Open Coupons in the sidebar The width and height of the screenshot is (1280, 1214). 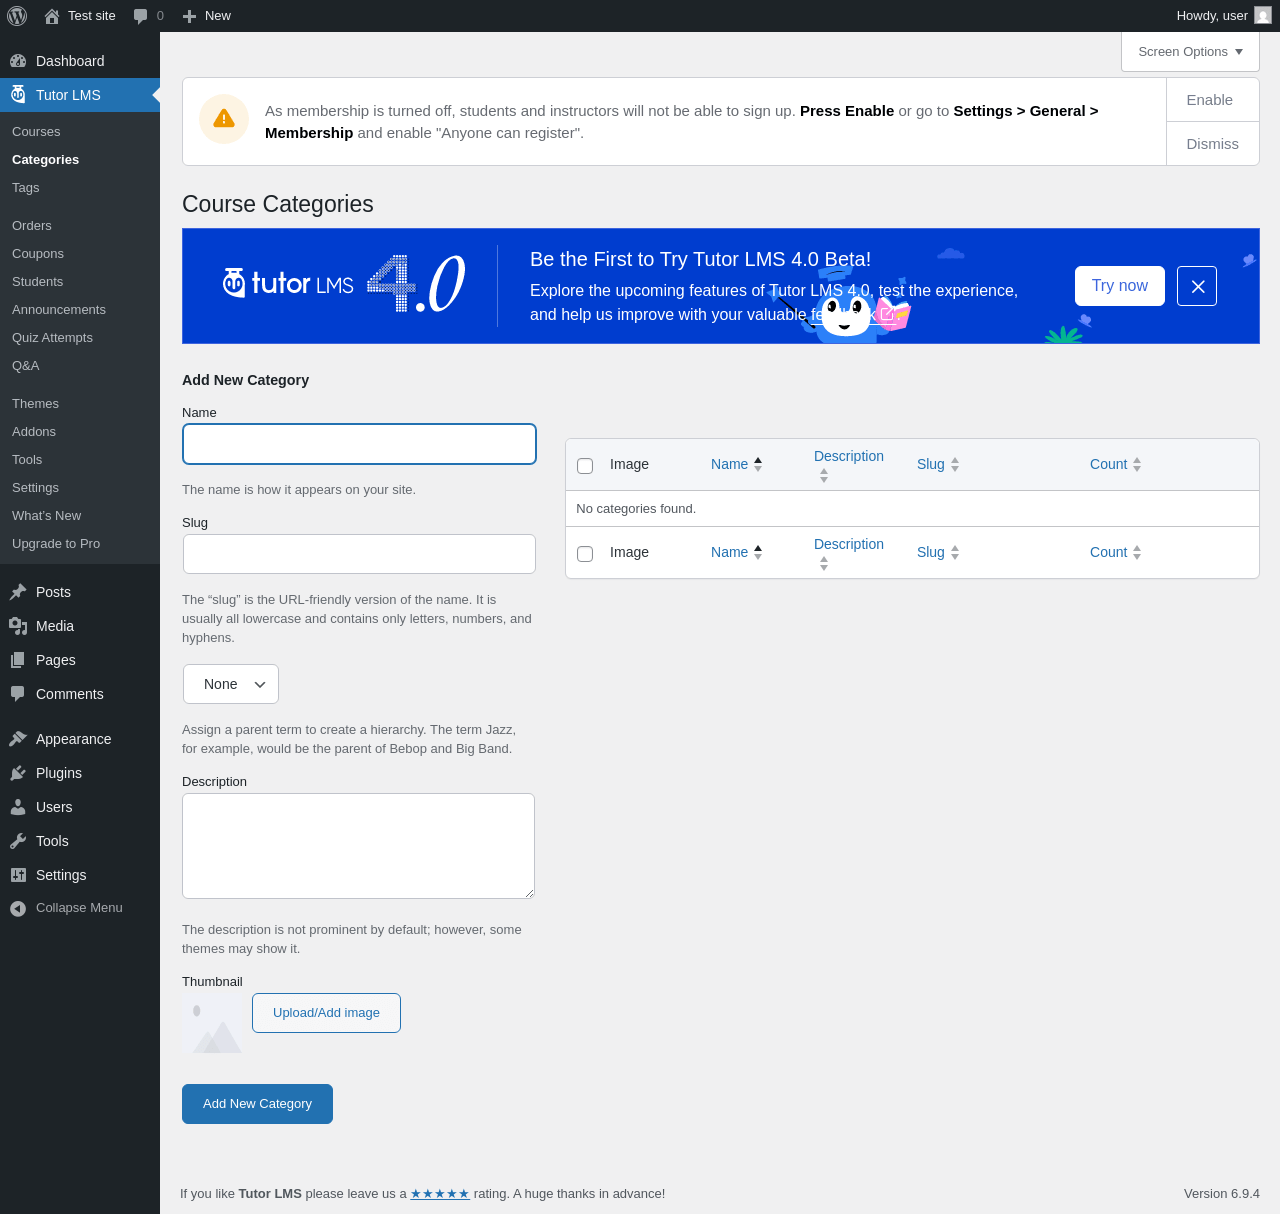click(x=38, y=254)
